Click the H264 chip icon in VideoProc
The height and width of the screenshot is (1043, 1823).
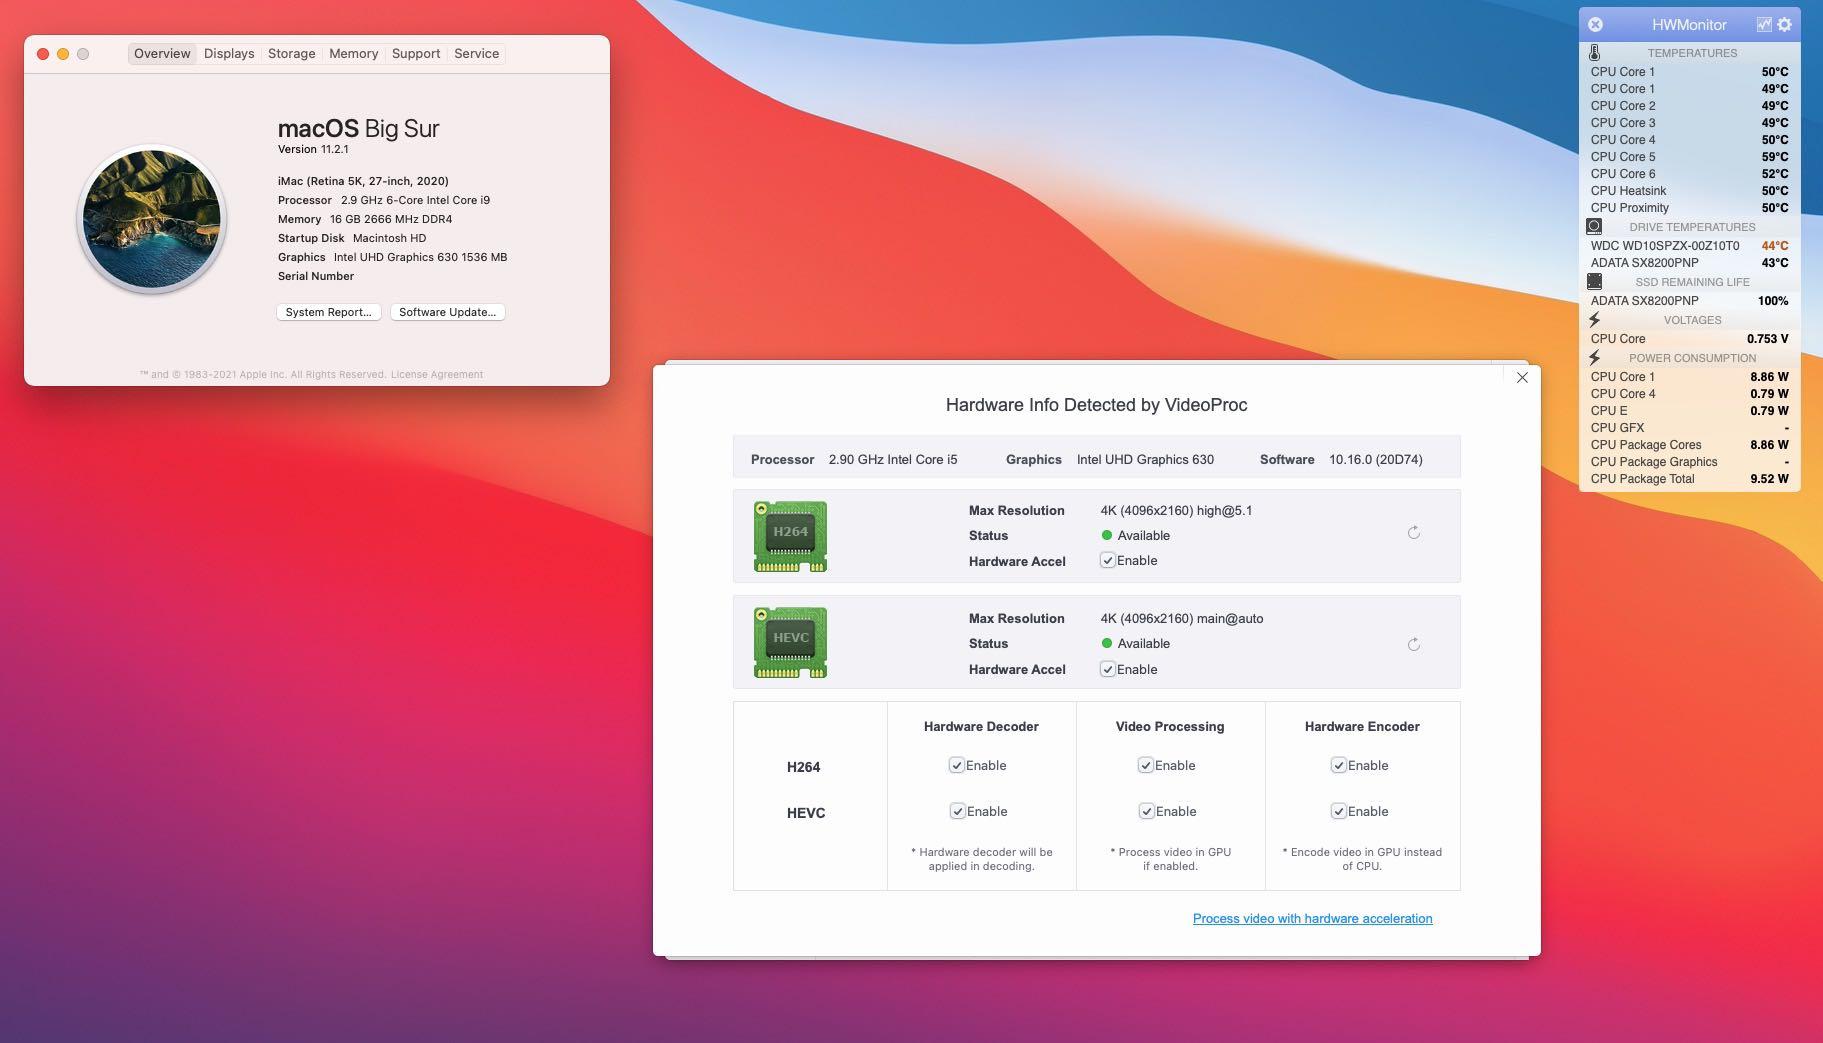point(790,536)
